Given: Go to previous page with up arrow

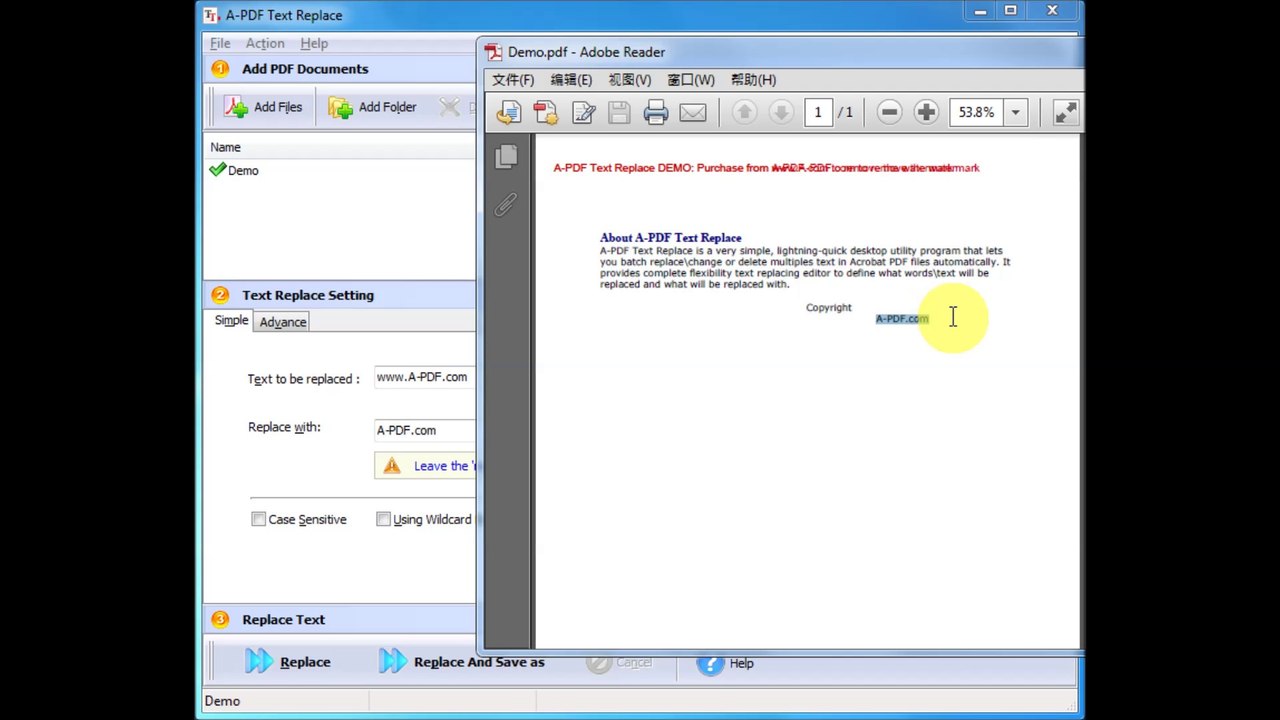Looking at the screenshot, I should click(x=744, y=113).
